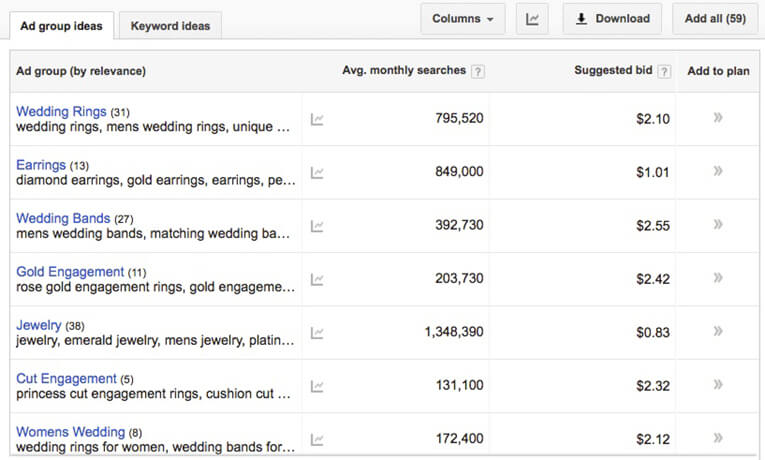
Task: Click the chart icon in Cut Engagement row
Action: pyautogui.click(x=317, y=386)
